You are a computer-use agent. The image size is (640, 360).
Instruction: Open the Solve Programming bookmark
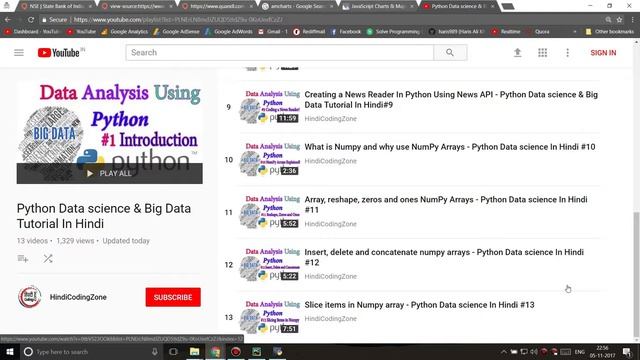click(393, 31)
